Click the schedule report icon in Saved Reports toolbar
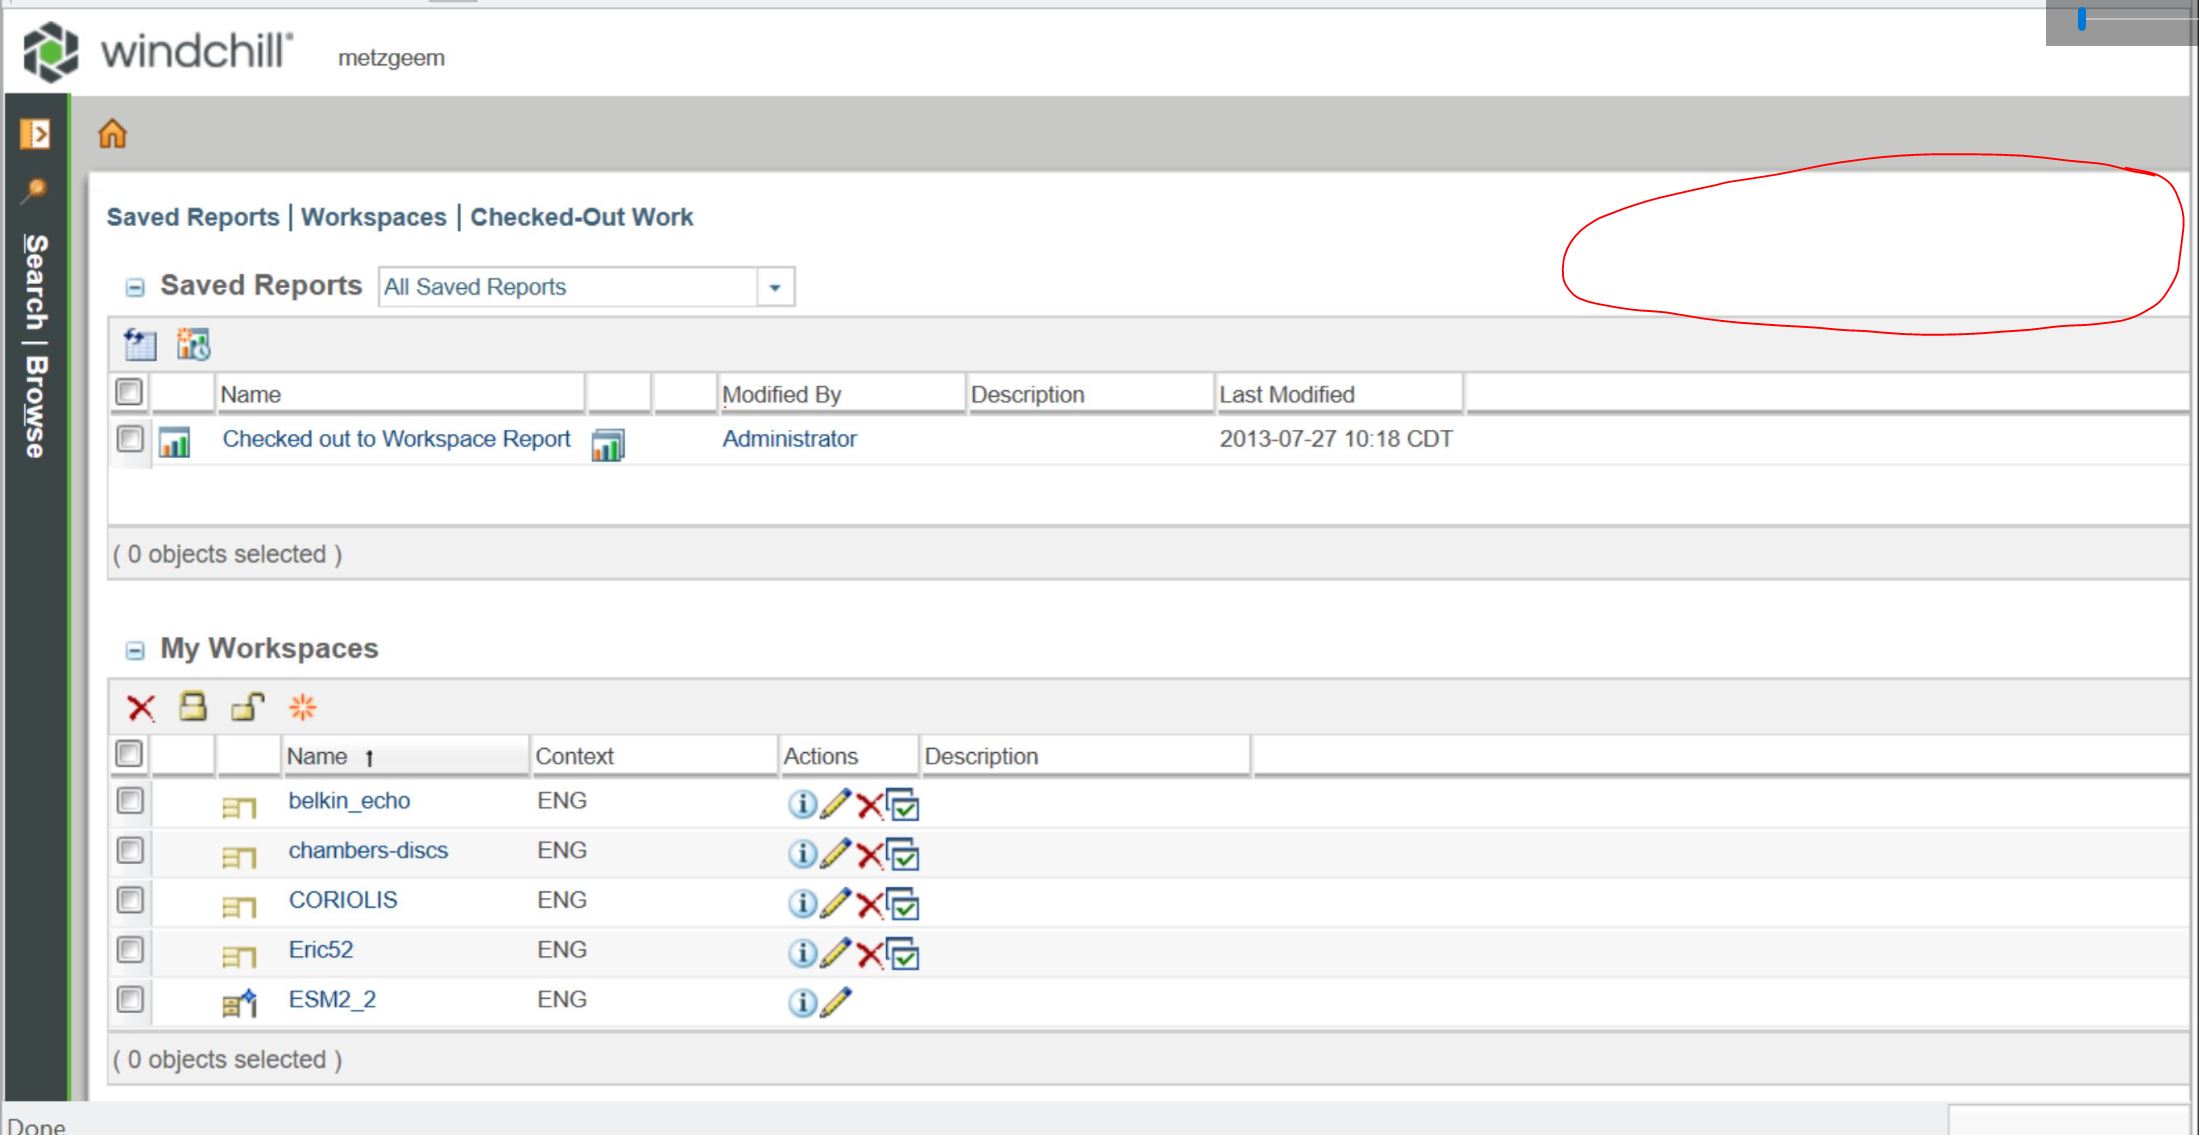2199x1135 pixels. [193, 345]
